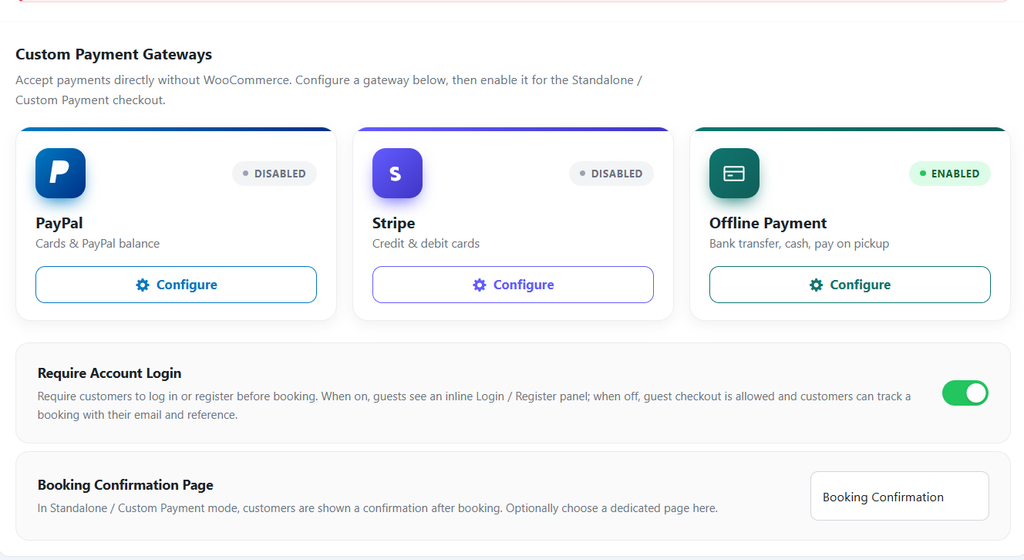
Task: Click the Offline Payment card title
Action: 768,223
